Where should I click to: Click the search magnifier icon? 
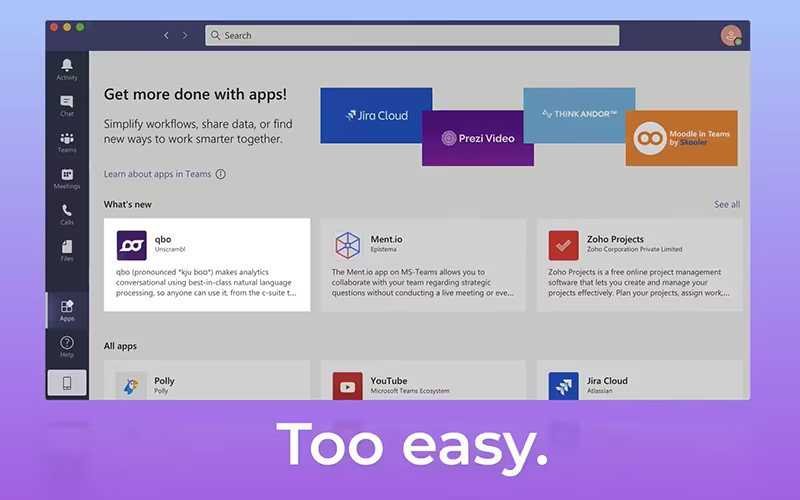215,35
